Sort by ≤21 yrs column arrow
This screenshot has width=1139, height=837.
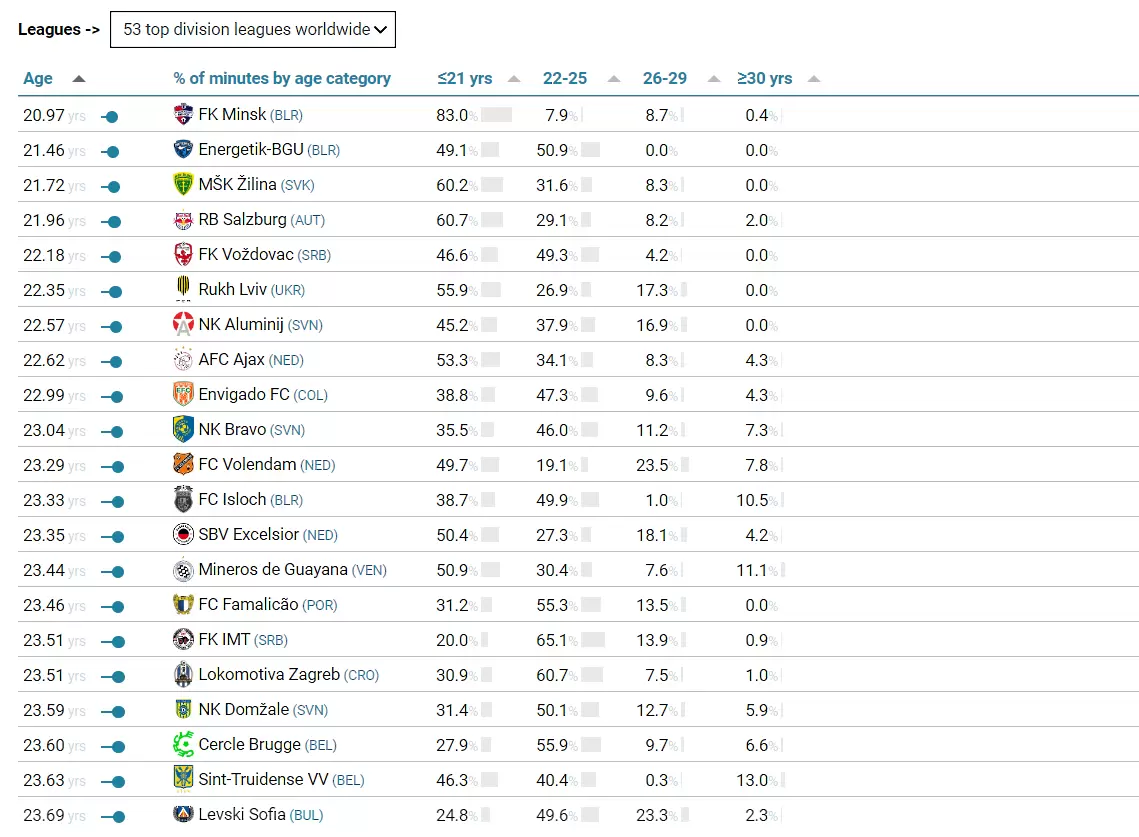(x=514, y=79)
